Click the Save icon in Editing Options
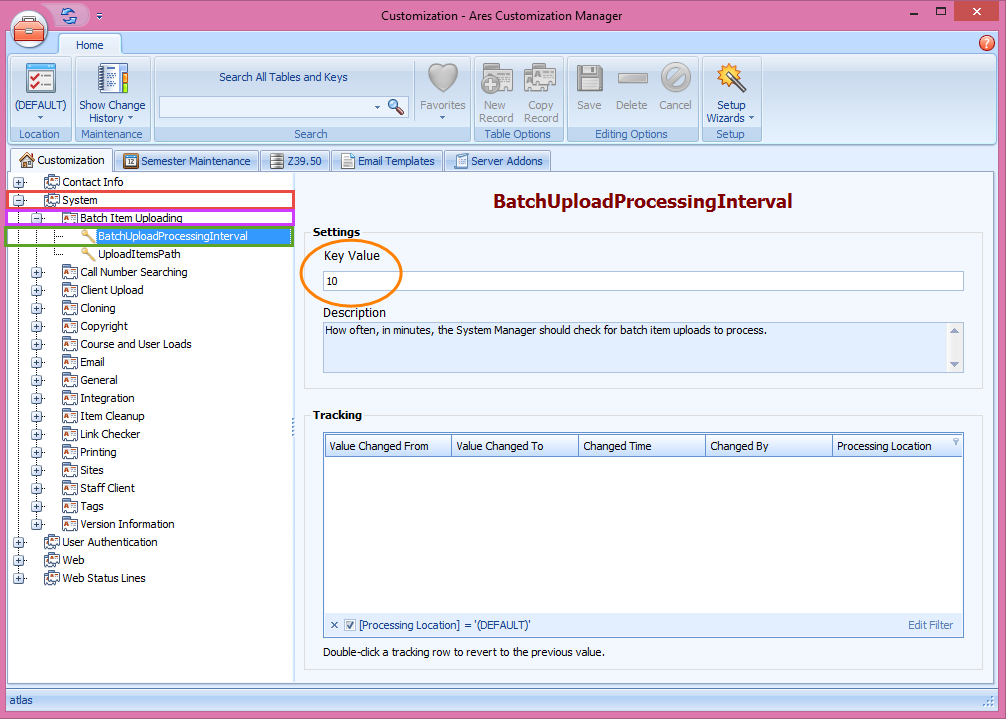This screenshot has width=1006, height=719. (589, 85)
